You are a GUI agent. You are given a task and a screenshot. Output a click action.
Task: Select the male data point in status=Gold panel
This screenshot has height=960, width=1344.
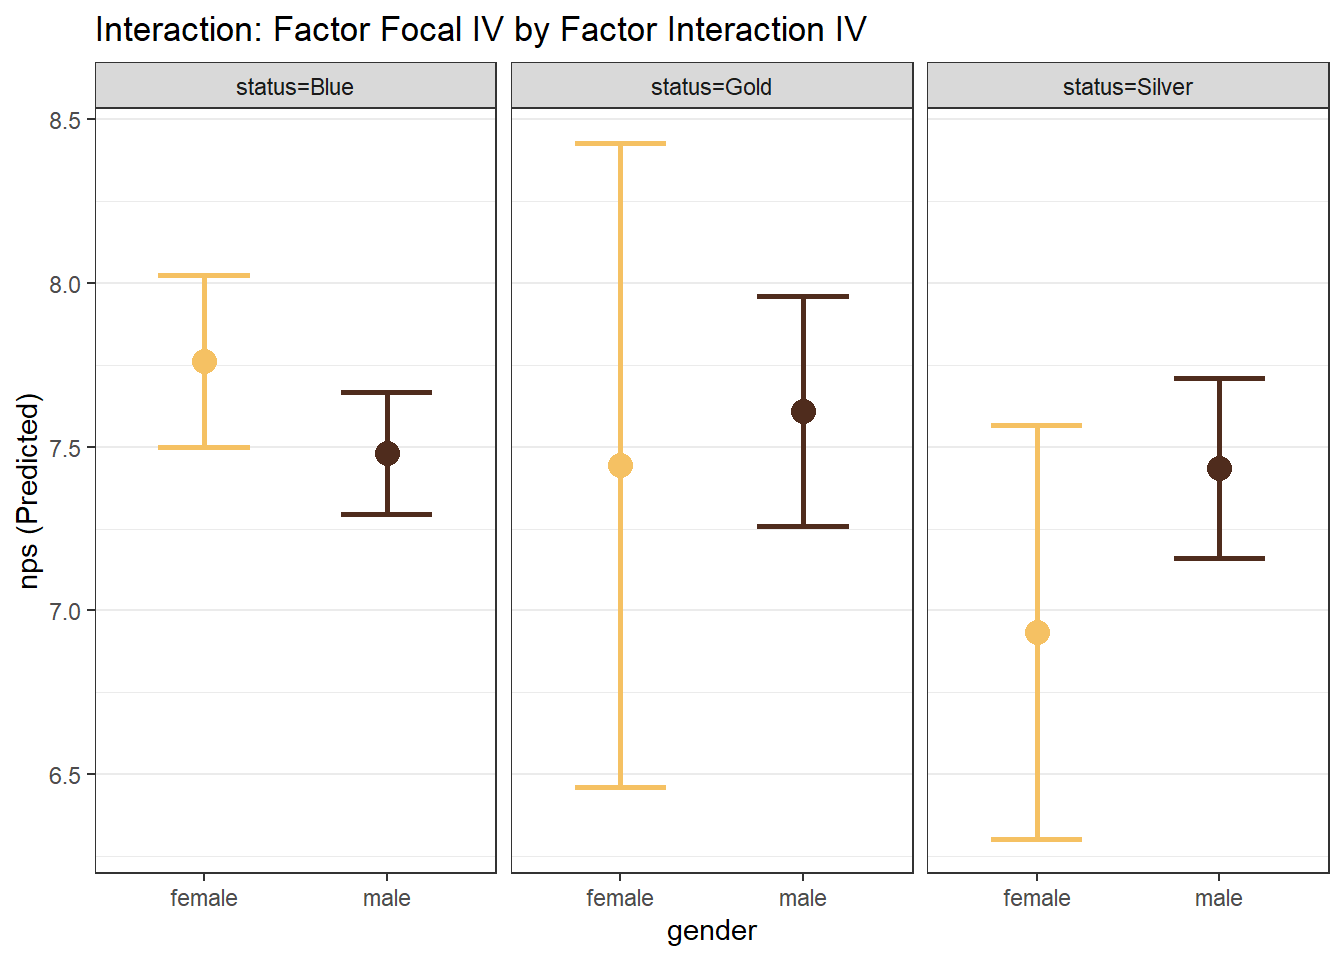803,411
